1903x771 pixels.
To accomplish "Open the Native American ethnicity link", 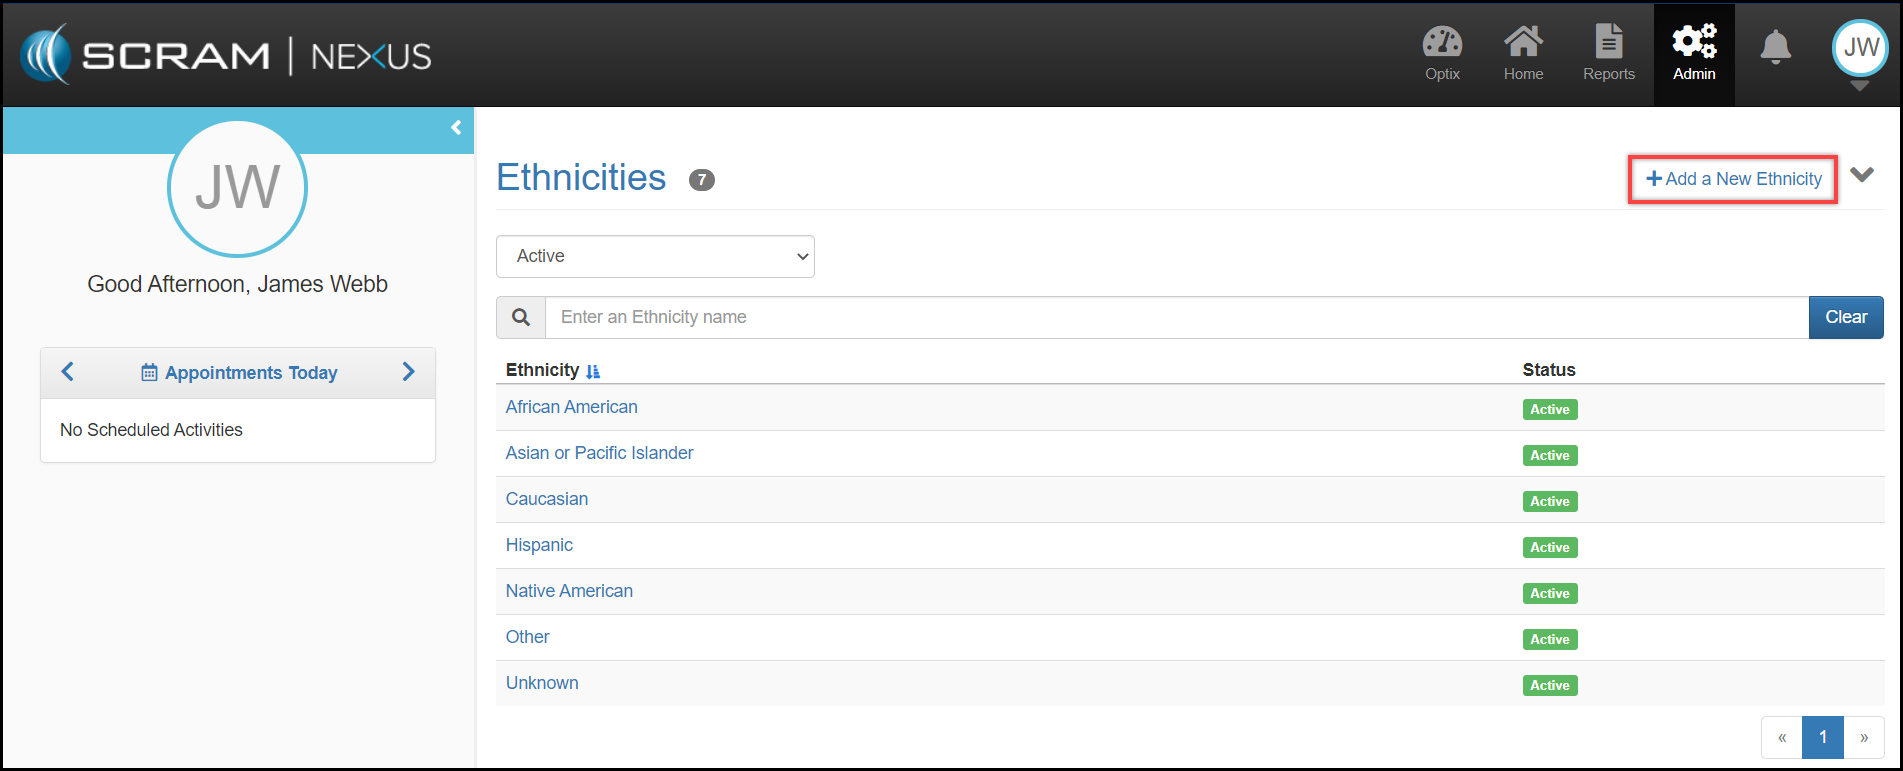I will point(569,591).
